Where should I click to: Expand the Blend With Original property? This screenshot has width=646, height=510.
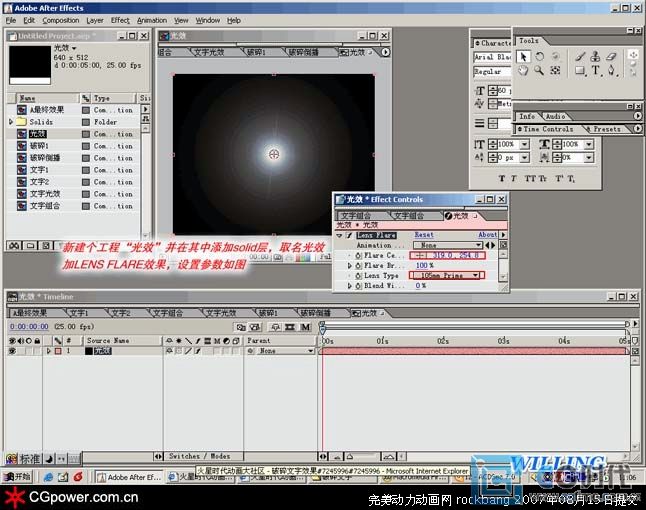click(350, 286)
